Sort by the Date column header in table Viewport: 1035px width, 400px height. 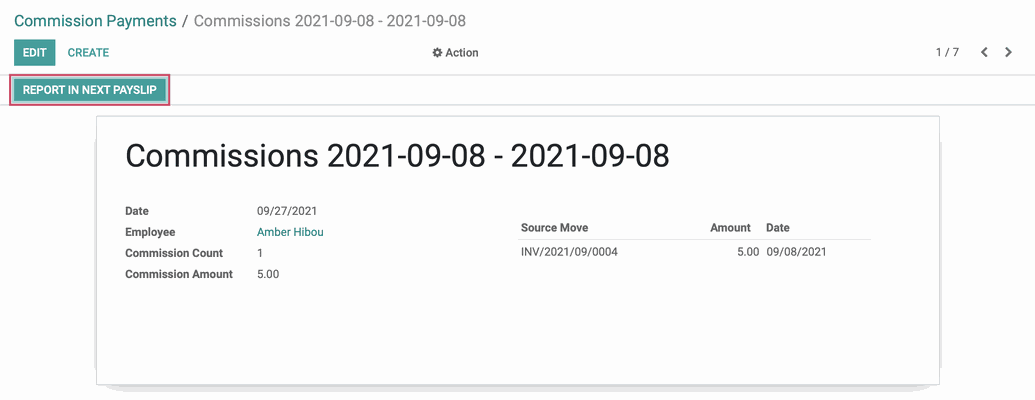(778, 228)
